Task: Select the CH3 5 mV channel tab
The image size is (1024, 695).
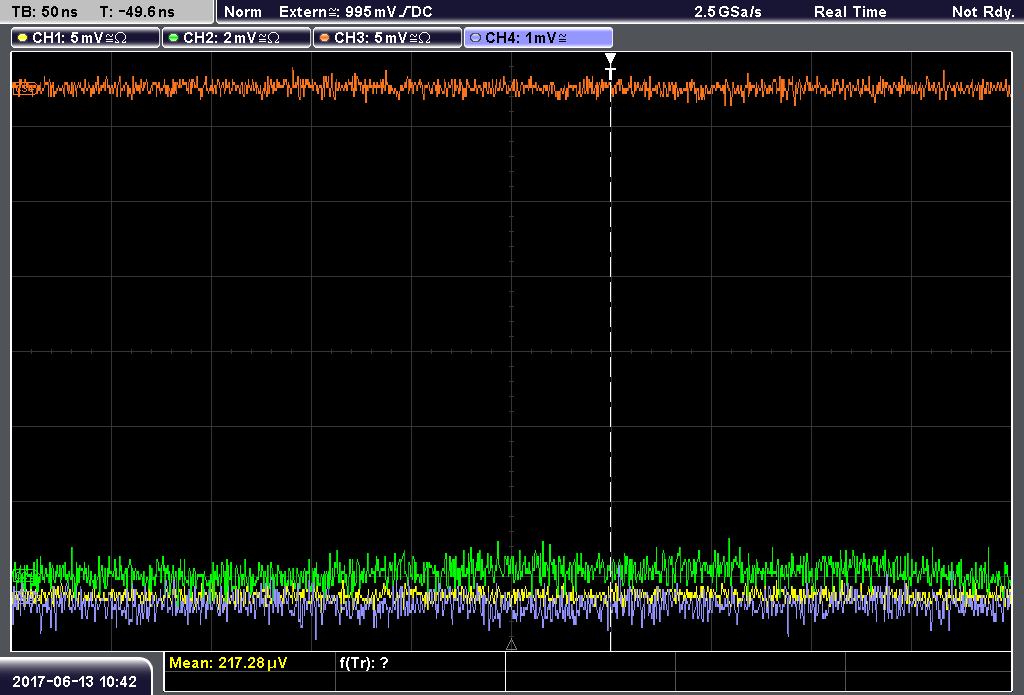Action: click(x=387, y=38)
